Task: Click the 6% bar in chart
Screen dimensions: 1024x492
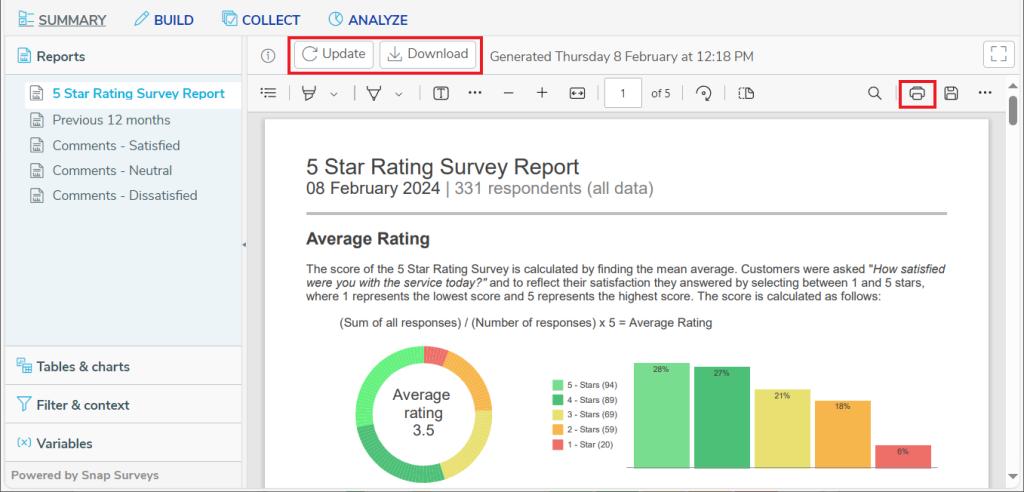Action: [903, 457]
